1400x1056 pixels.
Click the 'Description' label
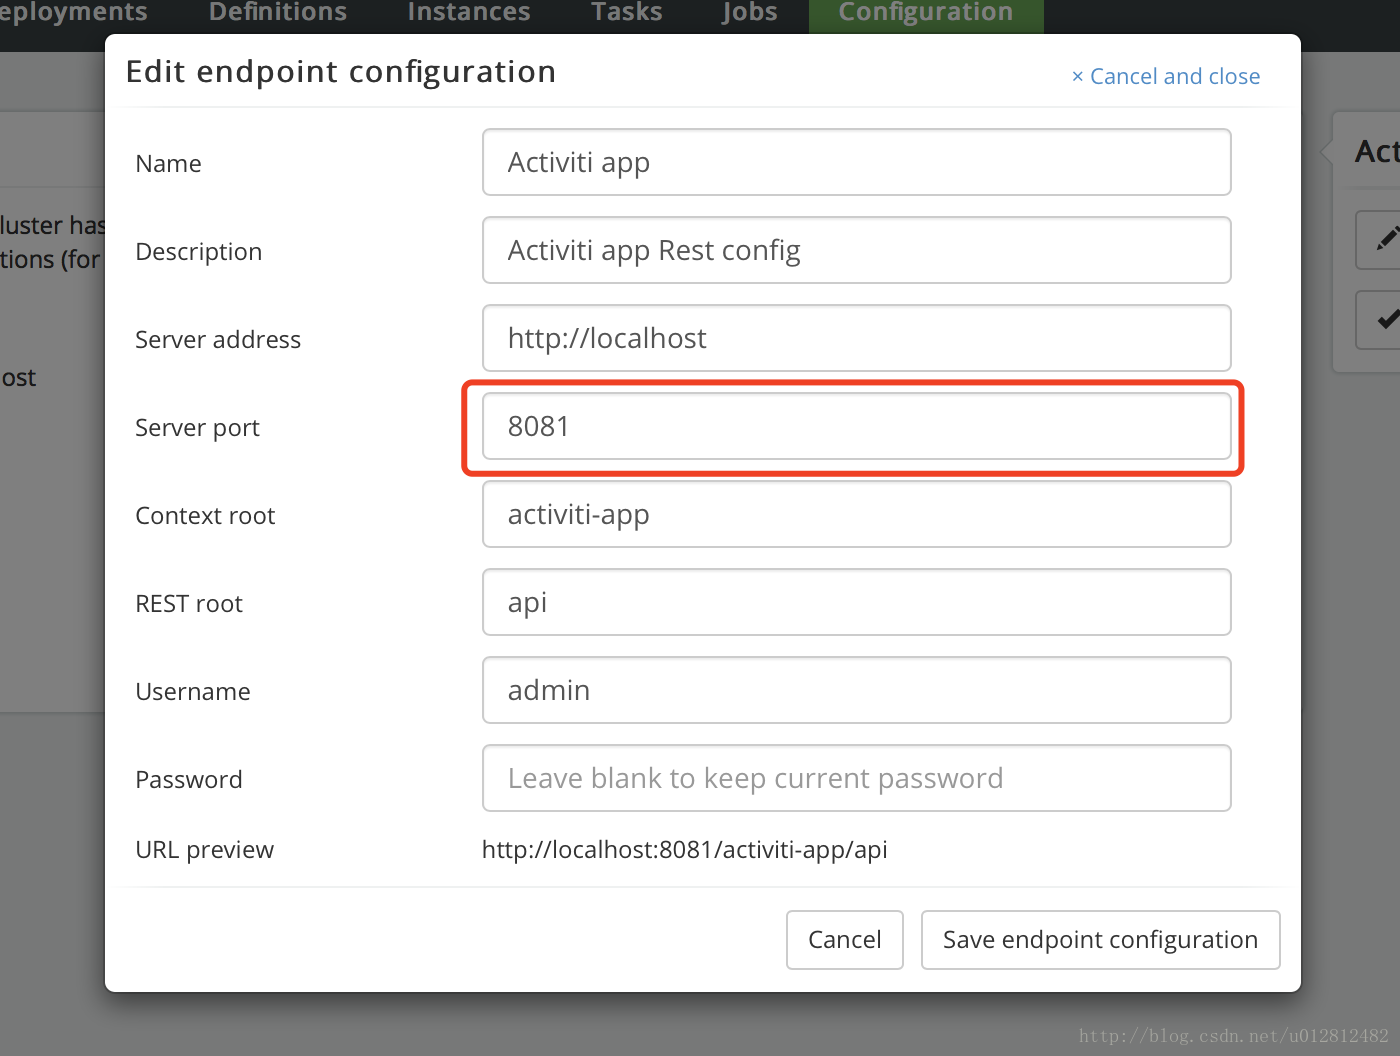coord(198,252)
